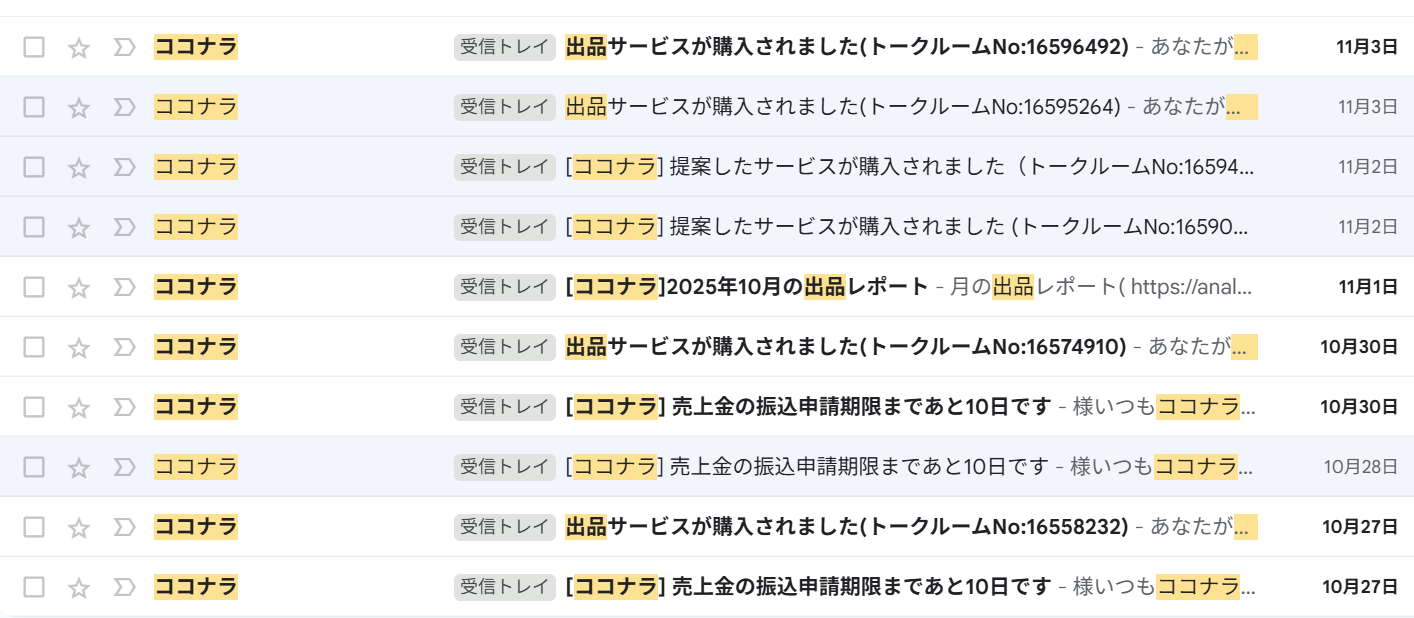Image resolution: width=1414 pixels, height=618 pixels.
Task: Star the 2025年10月の出品レポート email
Action: (x=79, y=287)
